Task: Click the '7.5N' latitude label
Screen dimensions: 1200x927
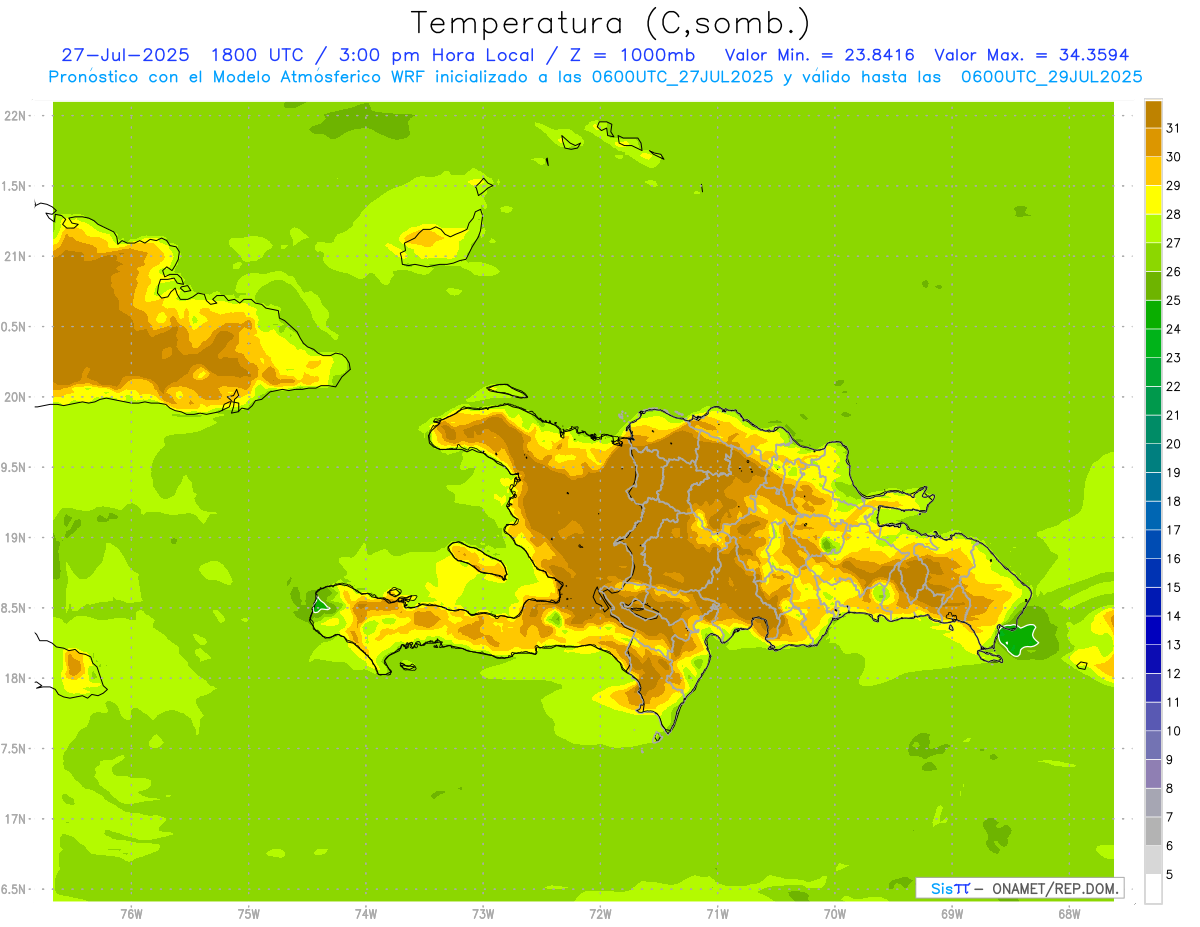Action: (15, 749)
